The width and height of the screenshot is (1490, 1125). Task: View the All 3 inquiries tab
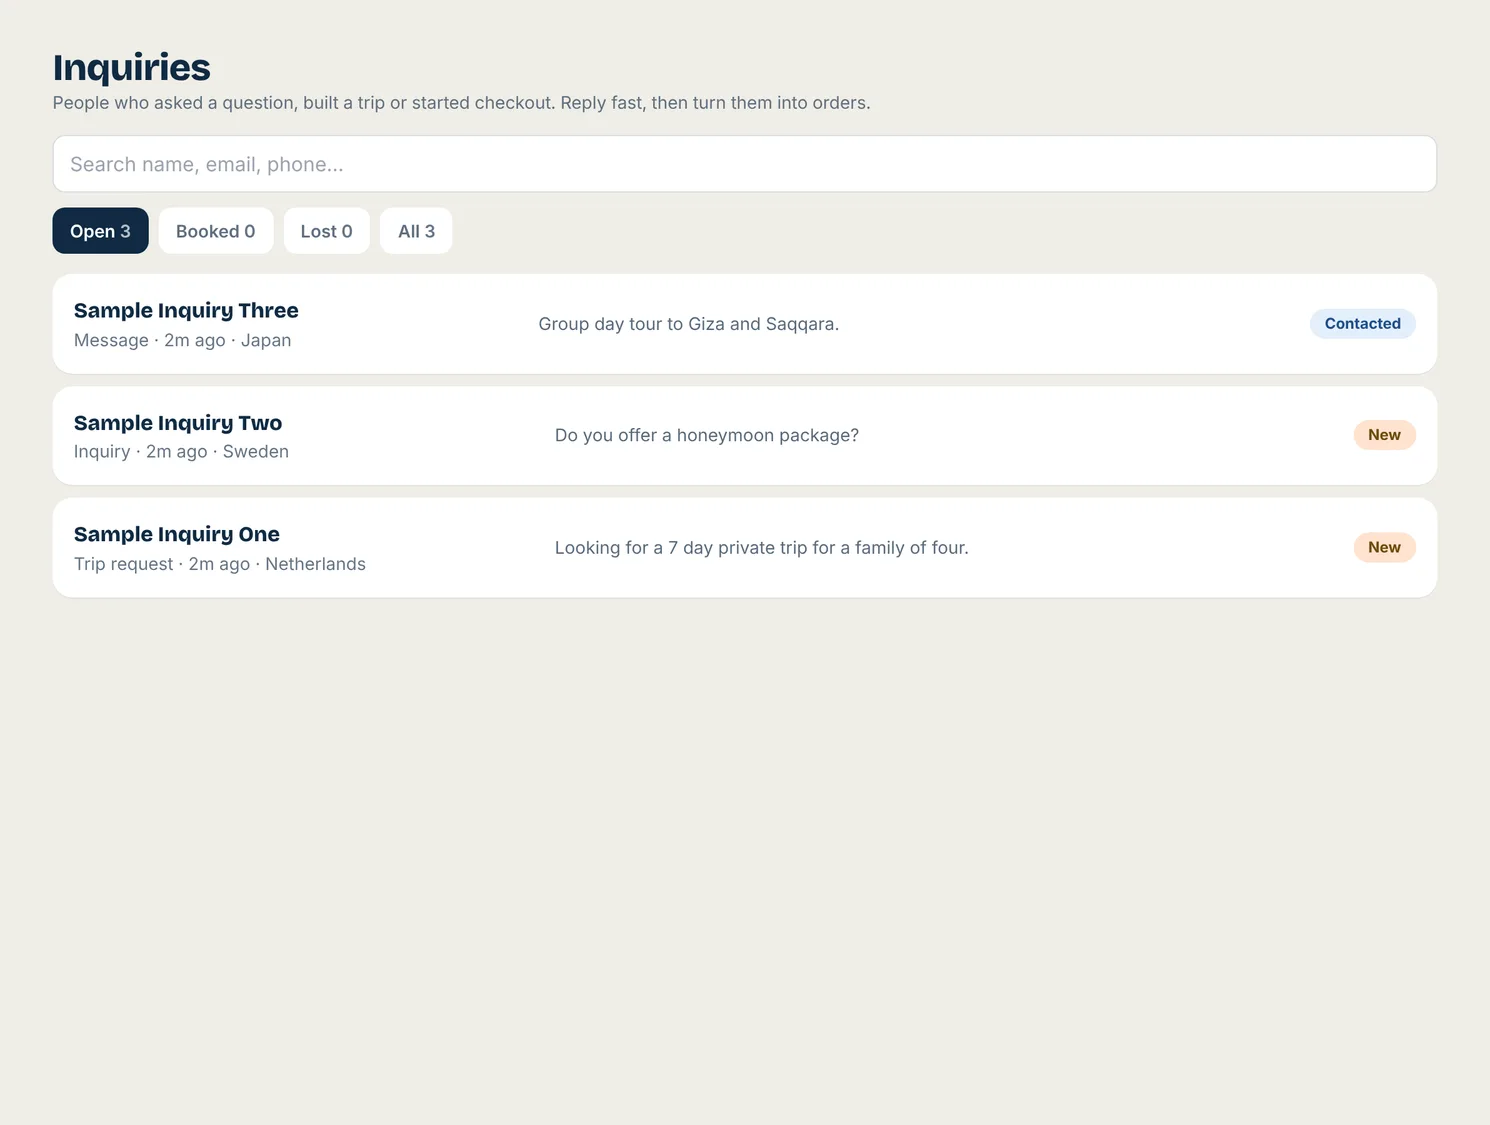click(416, 231)
